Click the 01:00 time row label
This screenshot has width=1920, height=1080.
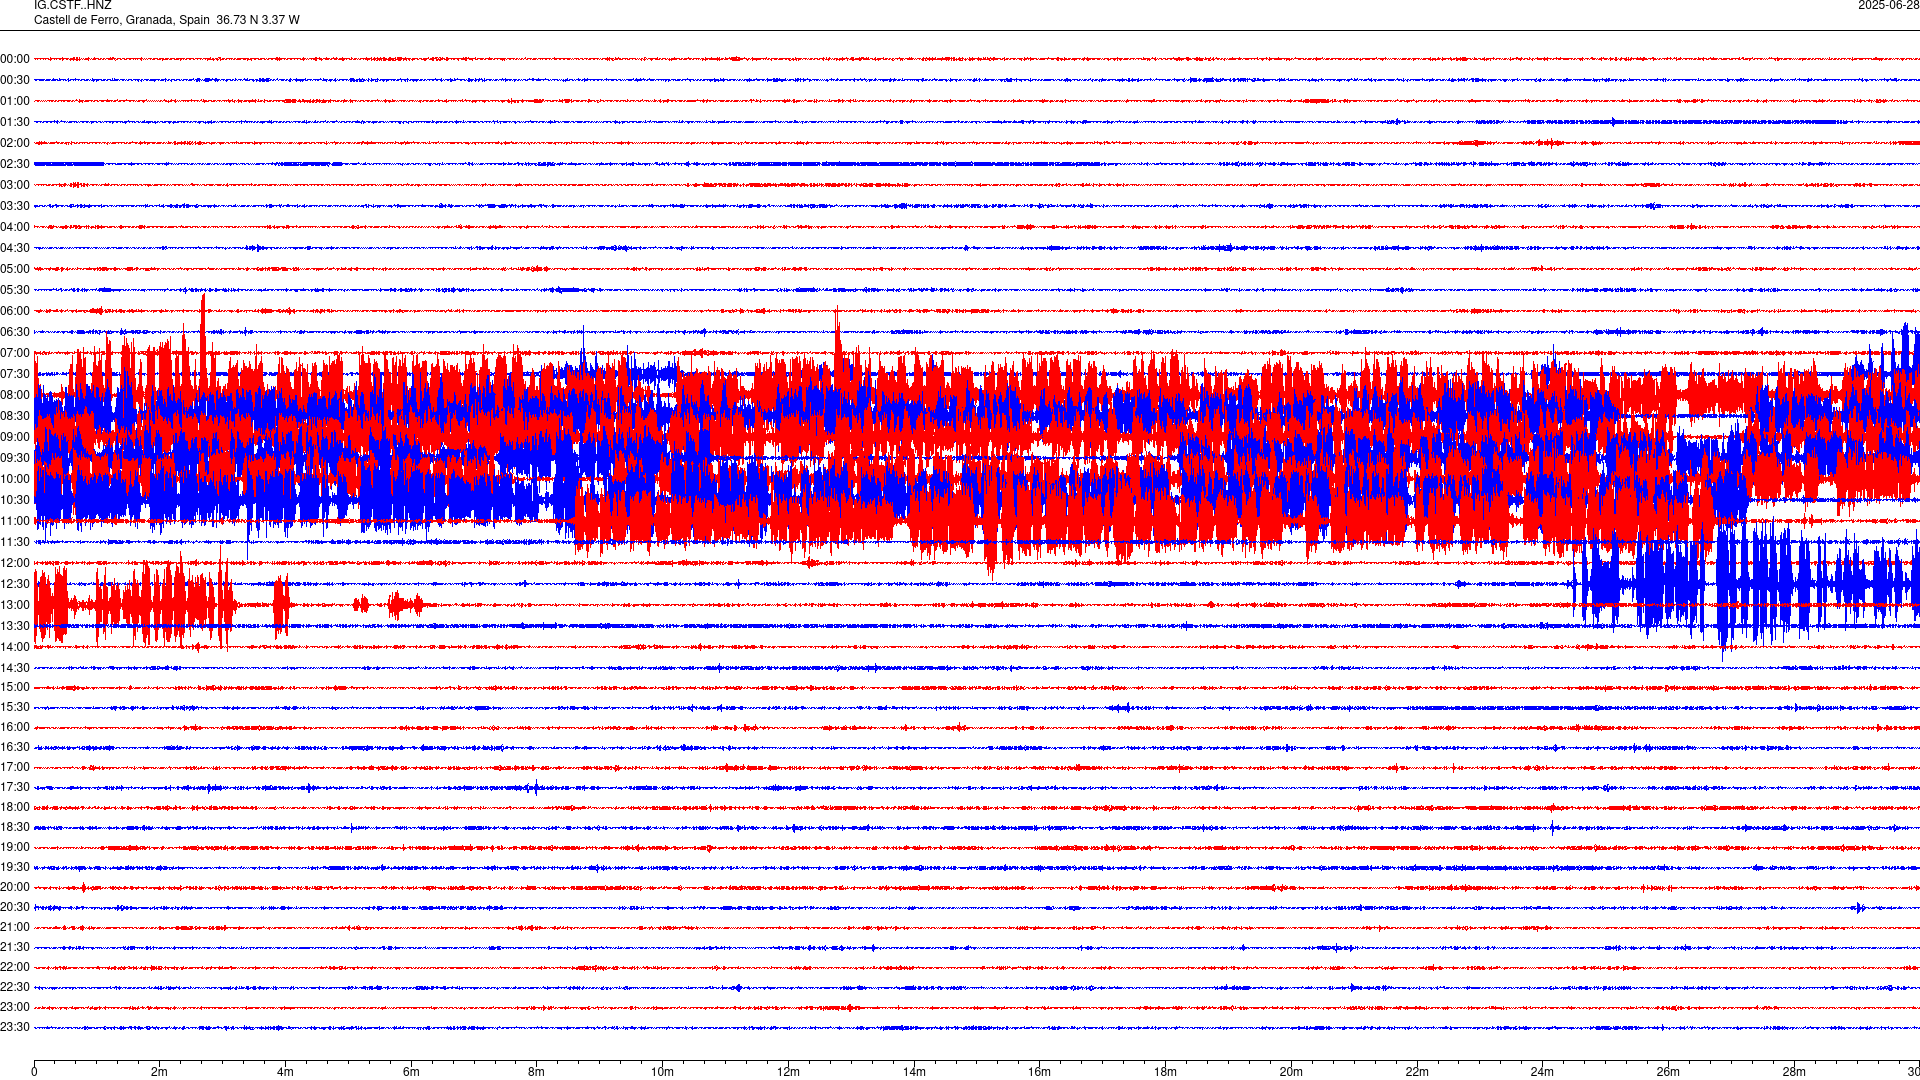point(15,101)
